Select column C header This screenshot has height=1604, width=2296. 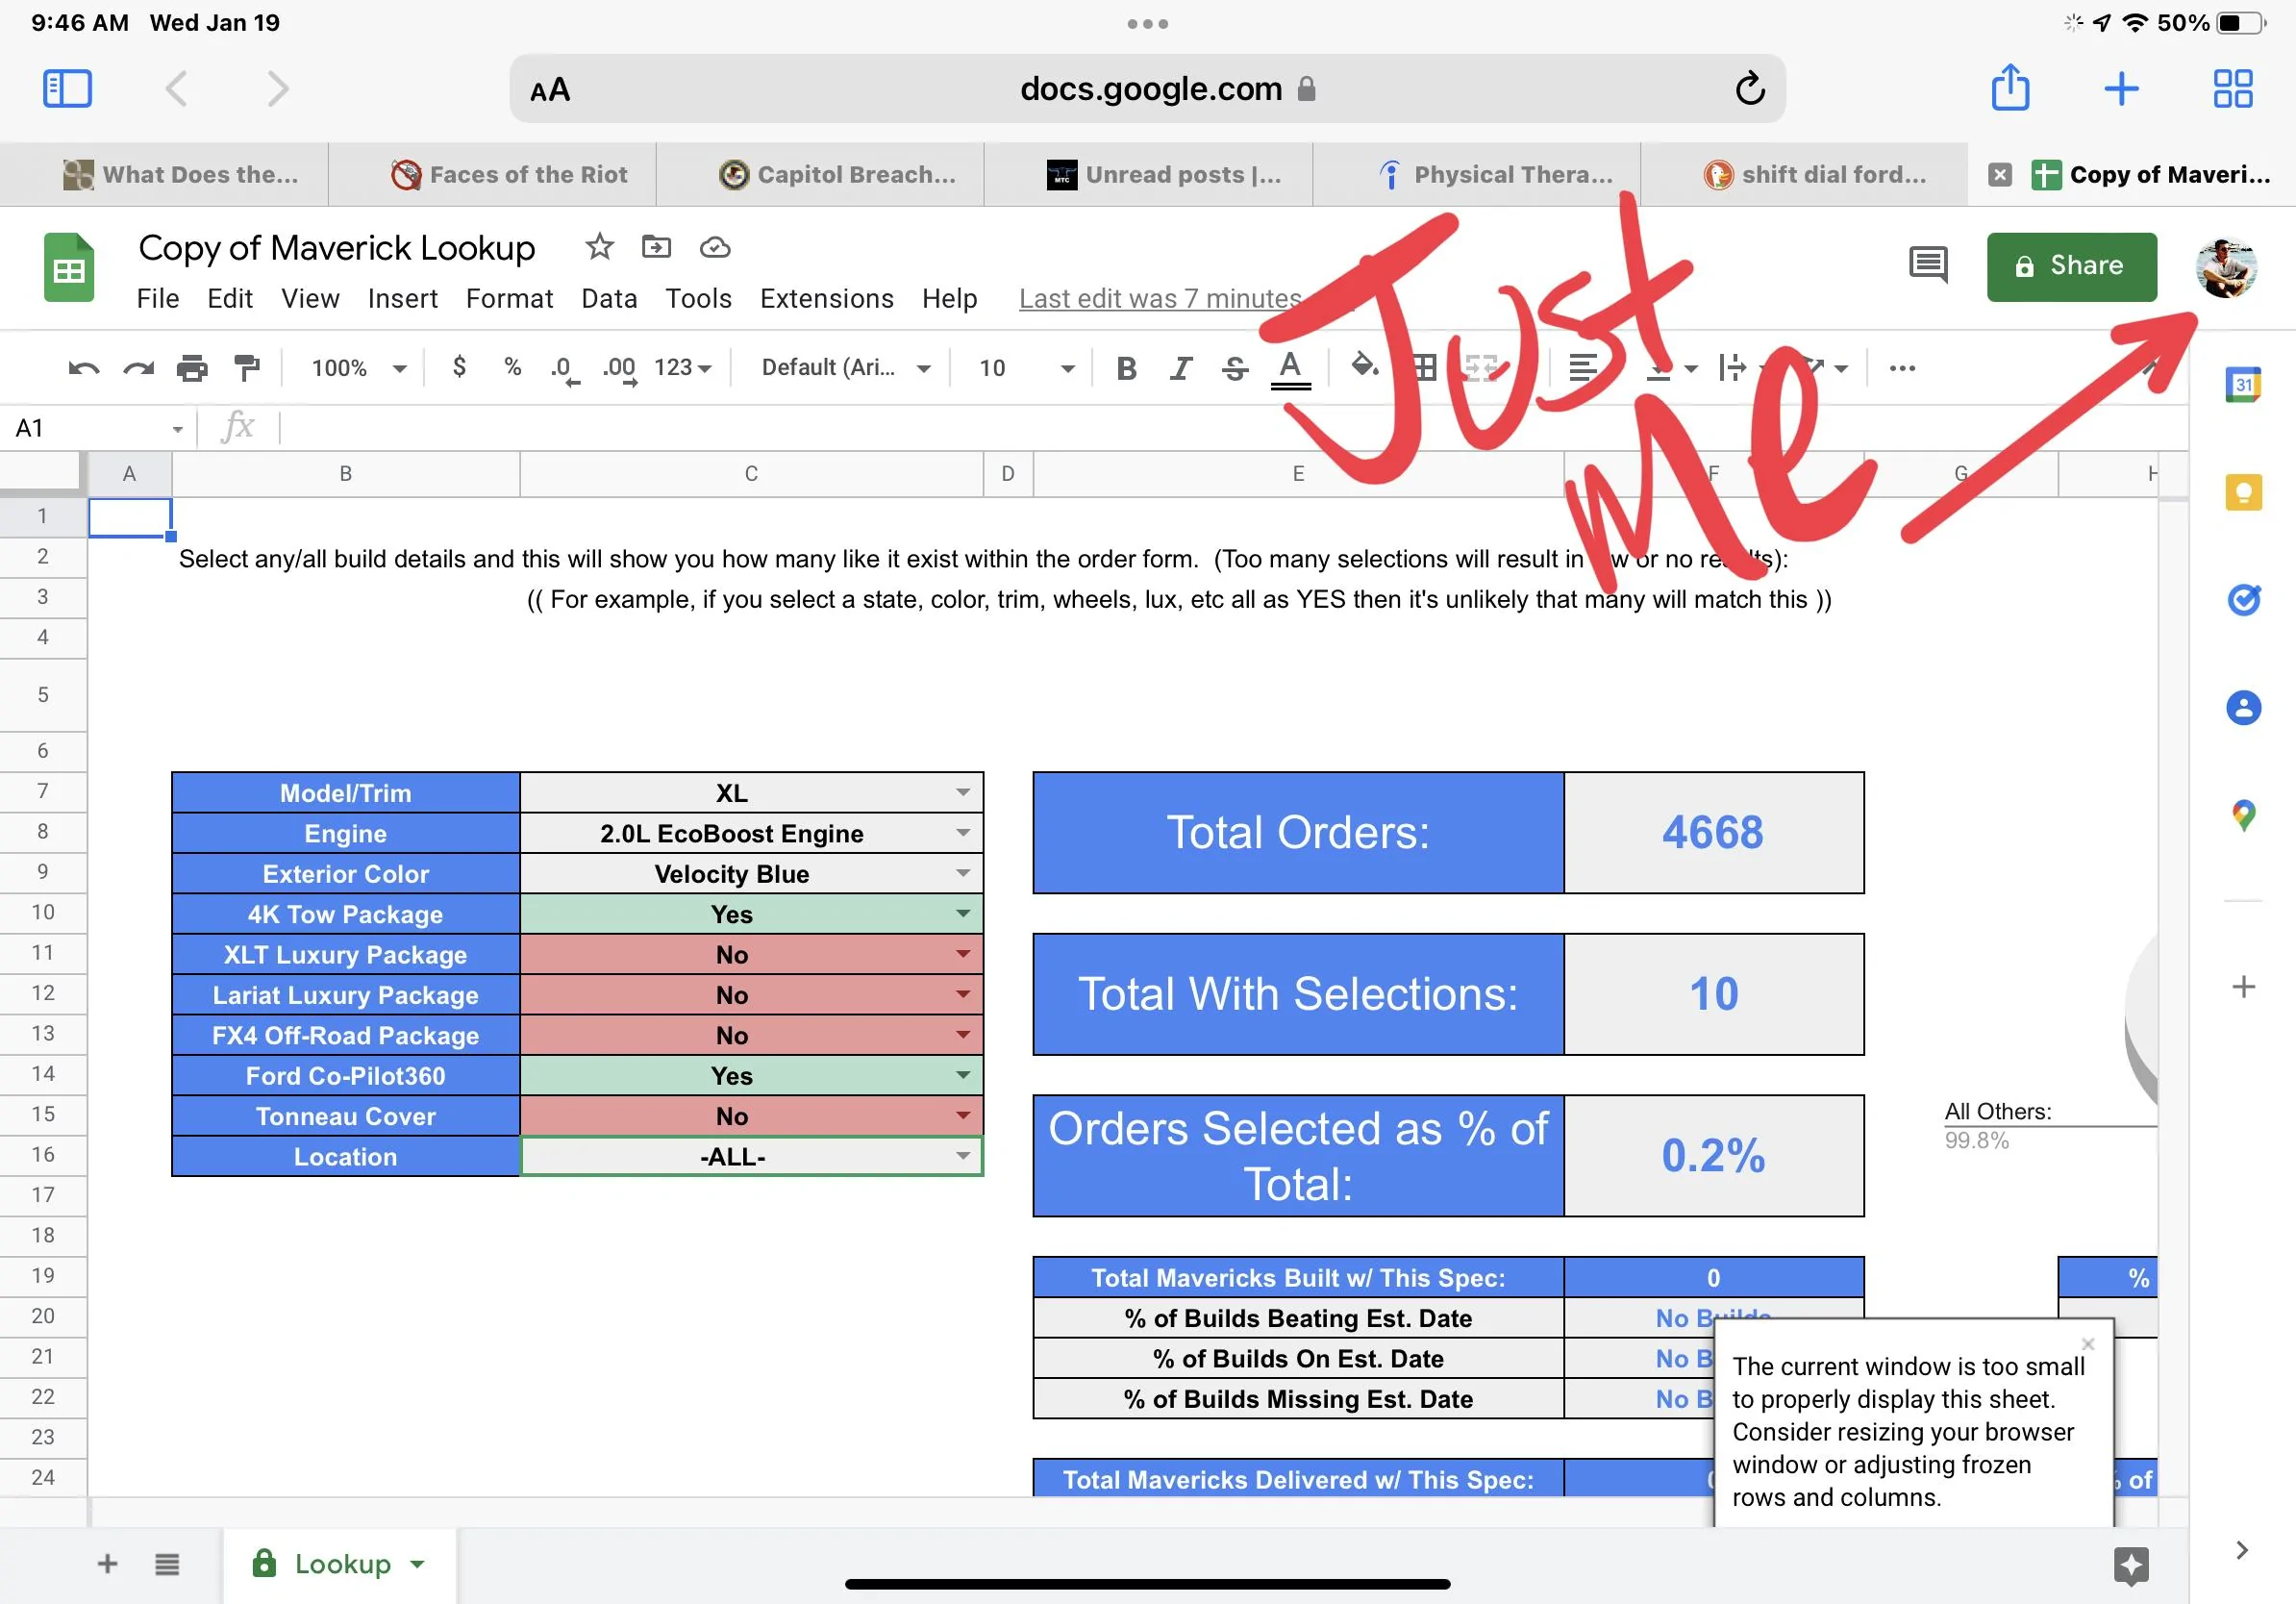click(751, 474)
